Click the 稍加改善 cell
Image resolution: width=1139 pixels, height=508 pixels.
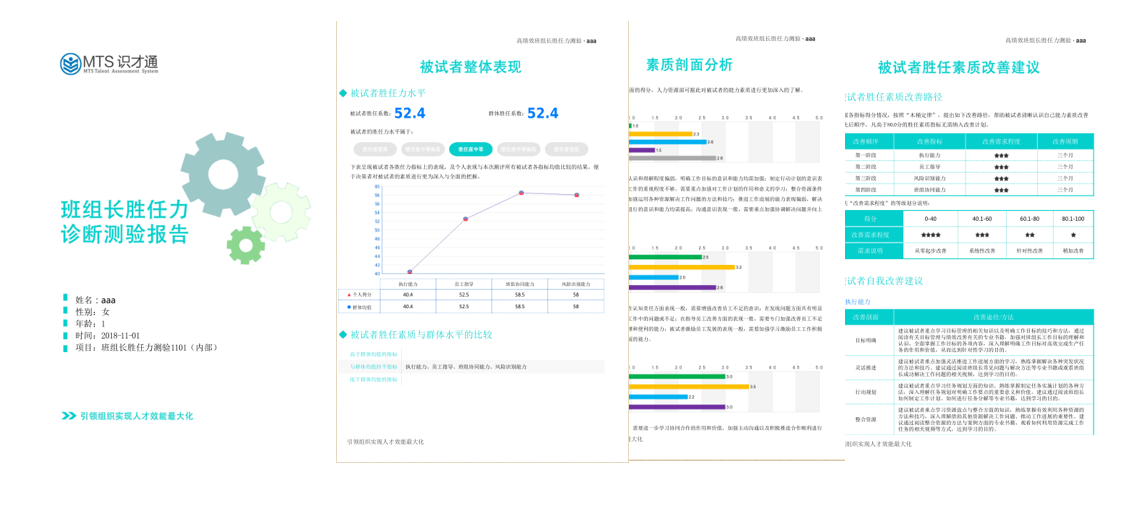pyautogui.click(x=1072, y=251)
